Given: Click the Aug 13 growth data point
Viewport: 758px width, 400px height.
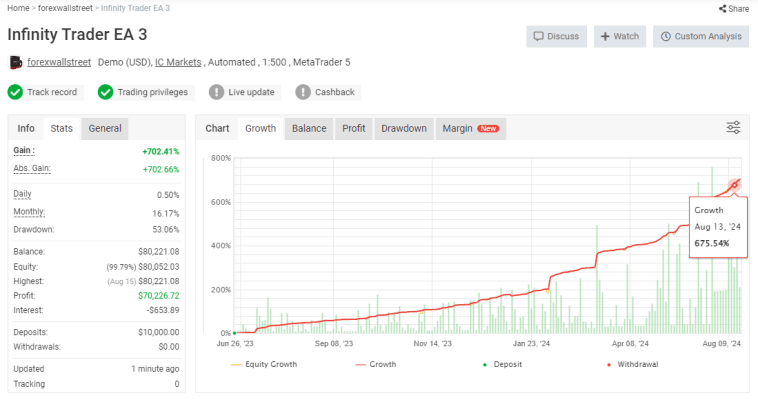Looking at the screenshot, I should tap(734, 184).
